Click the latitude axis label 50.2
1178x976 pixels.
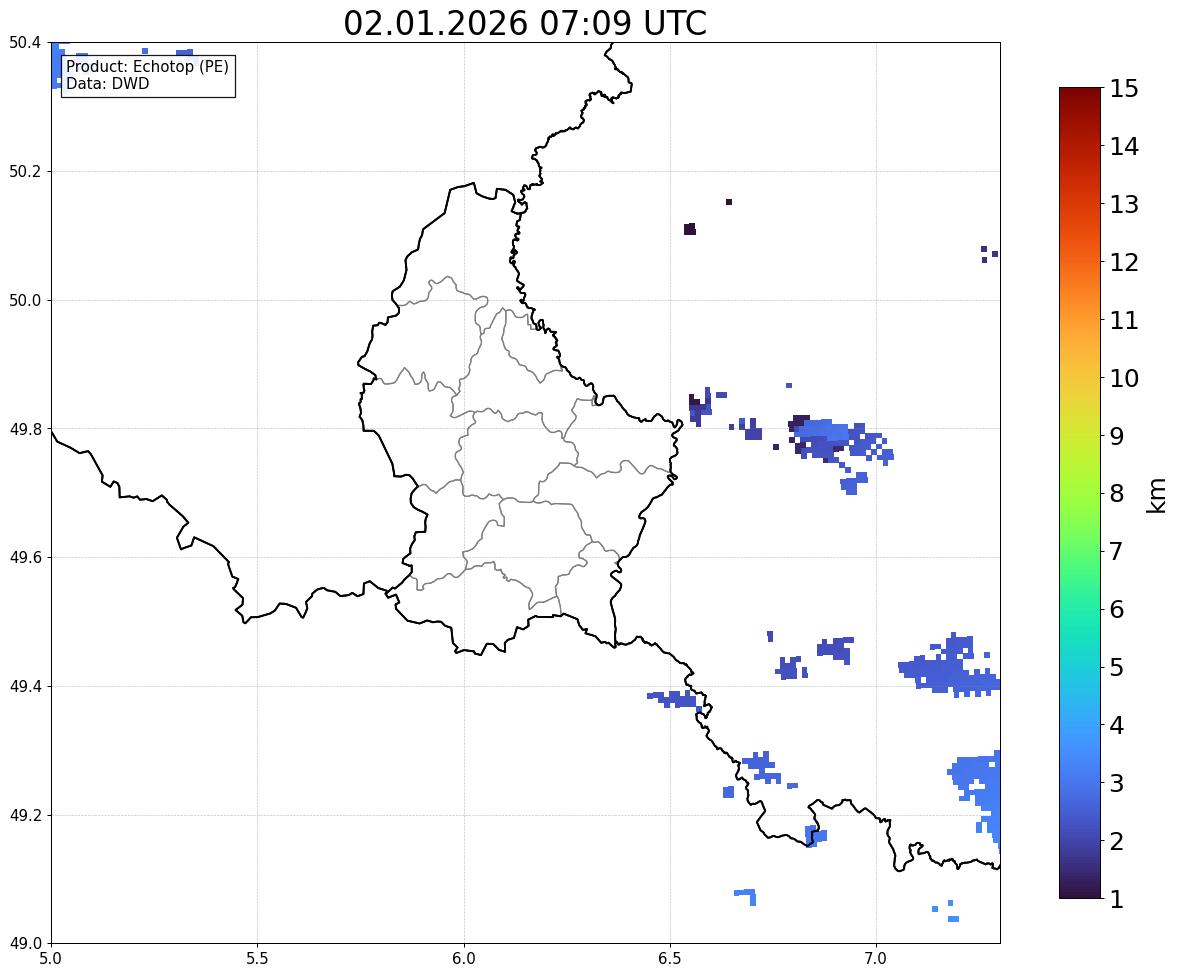pyautogui.click(x=25, y=171)
